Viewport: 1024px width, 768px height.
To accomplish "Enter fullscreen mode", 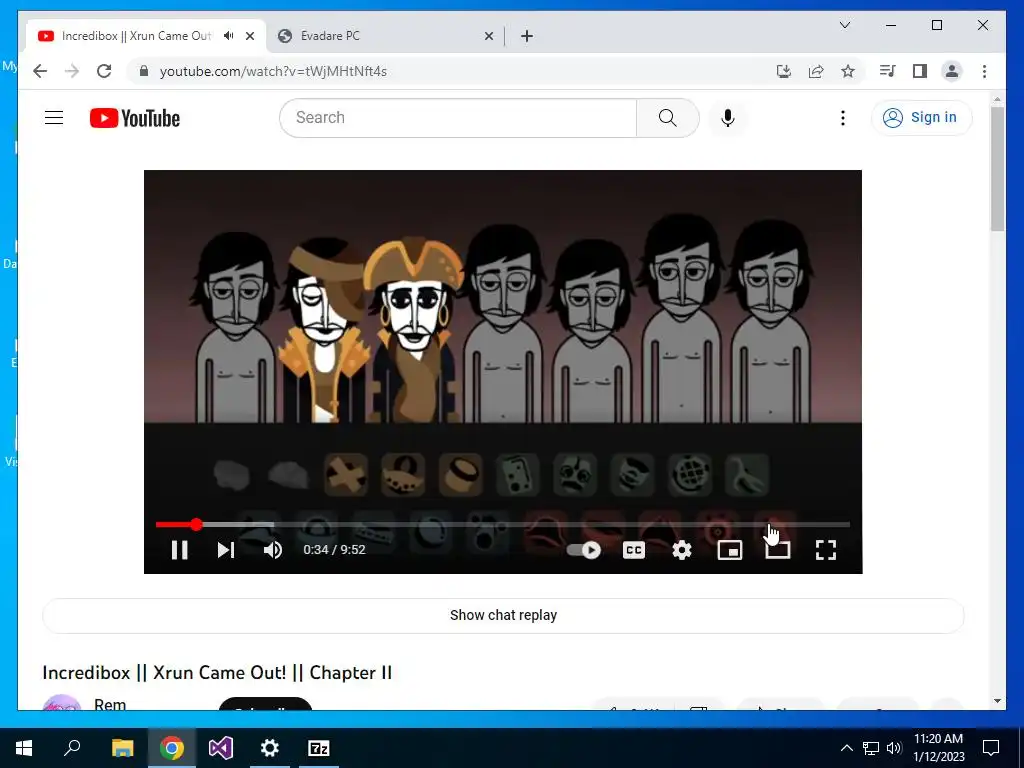I will 826,550.
